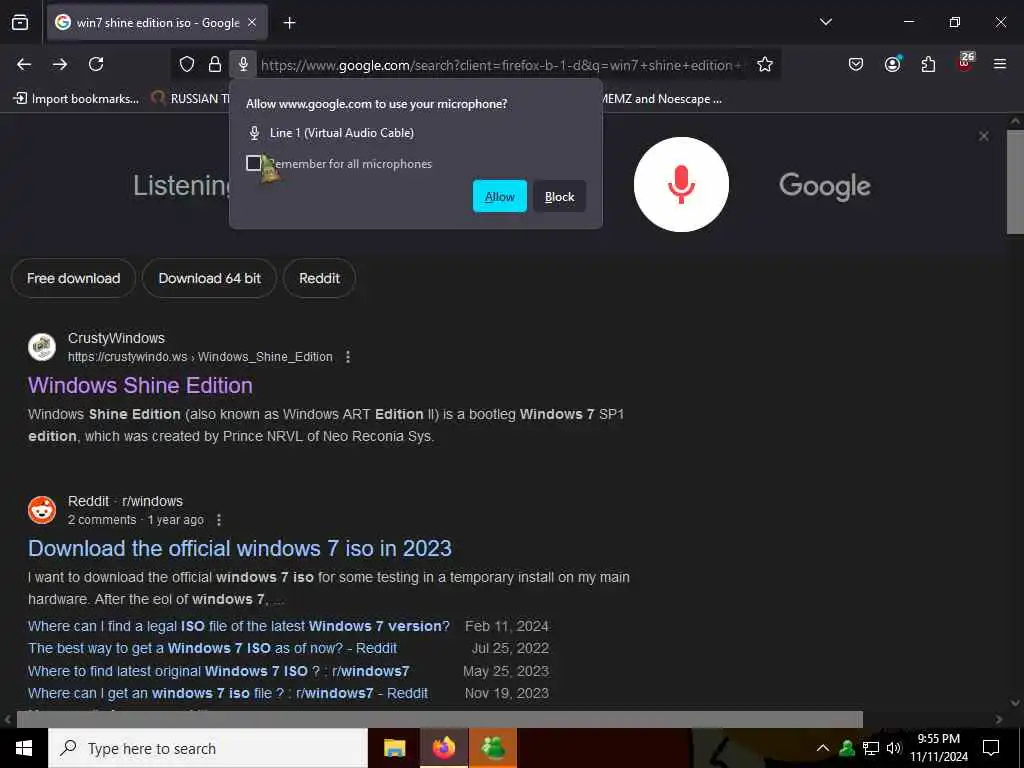
Task: Click the Type here to search box
Action: point(208,748)
